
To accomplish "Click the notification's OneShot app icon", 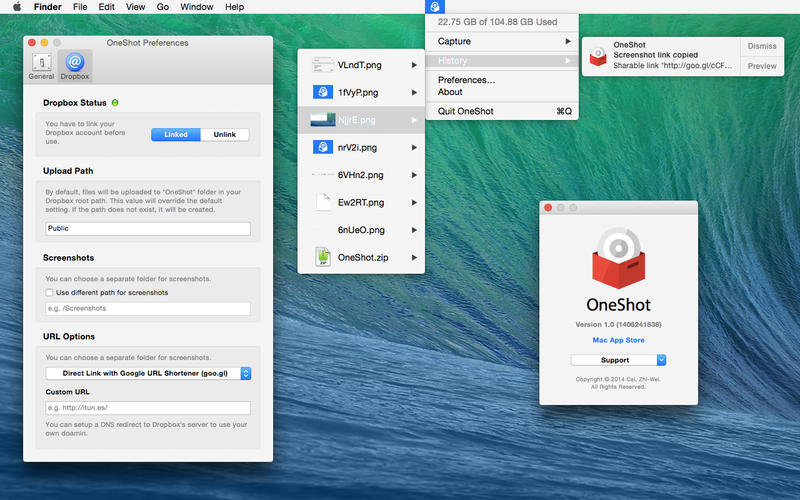I will 597,57.
